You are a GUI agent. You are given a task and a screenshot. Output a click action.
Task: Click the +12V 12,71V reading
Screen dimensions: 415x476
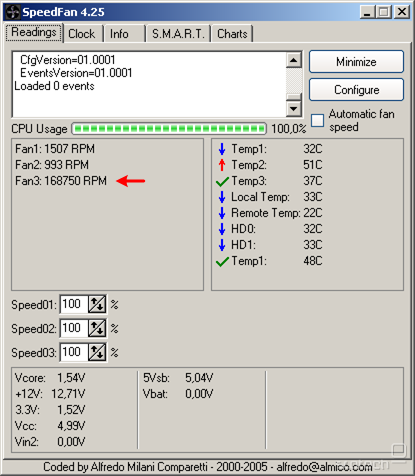coord(50,394)
